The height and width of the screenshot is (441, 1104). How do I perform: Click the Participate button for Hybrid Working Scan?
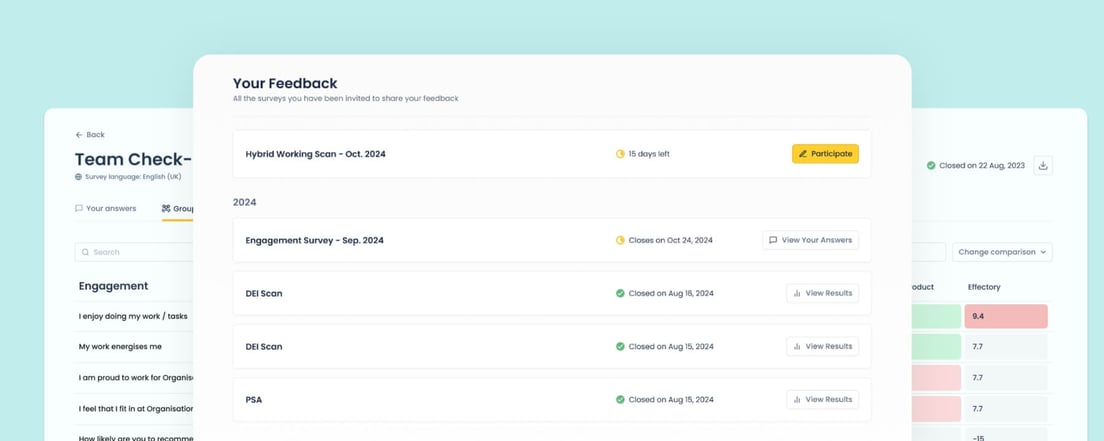[x=825, y=154]
